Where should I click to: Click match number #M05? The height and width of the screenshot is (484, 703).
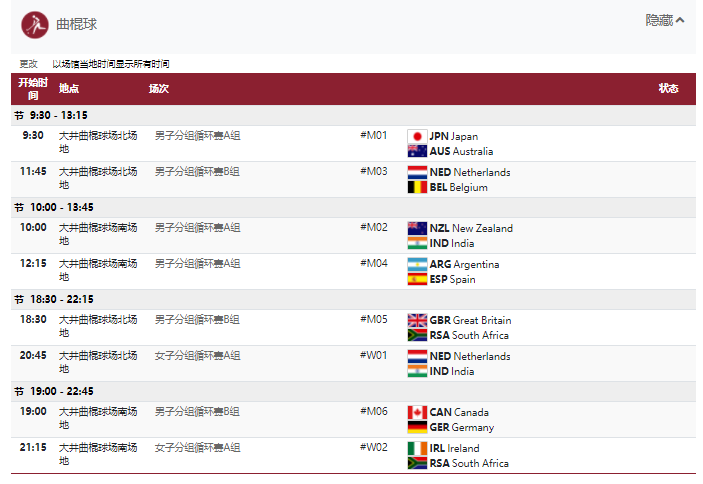point(373,320)
